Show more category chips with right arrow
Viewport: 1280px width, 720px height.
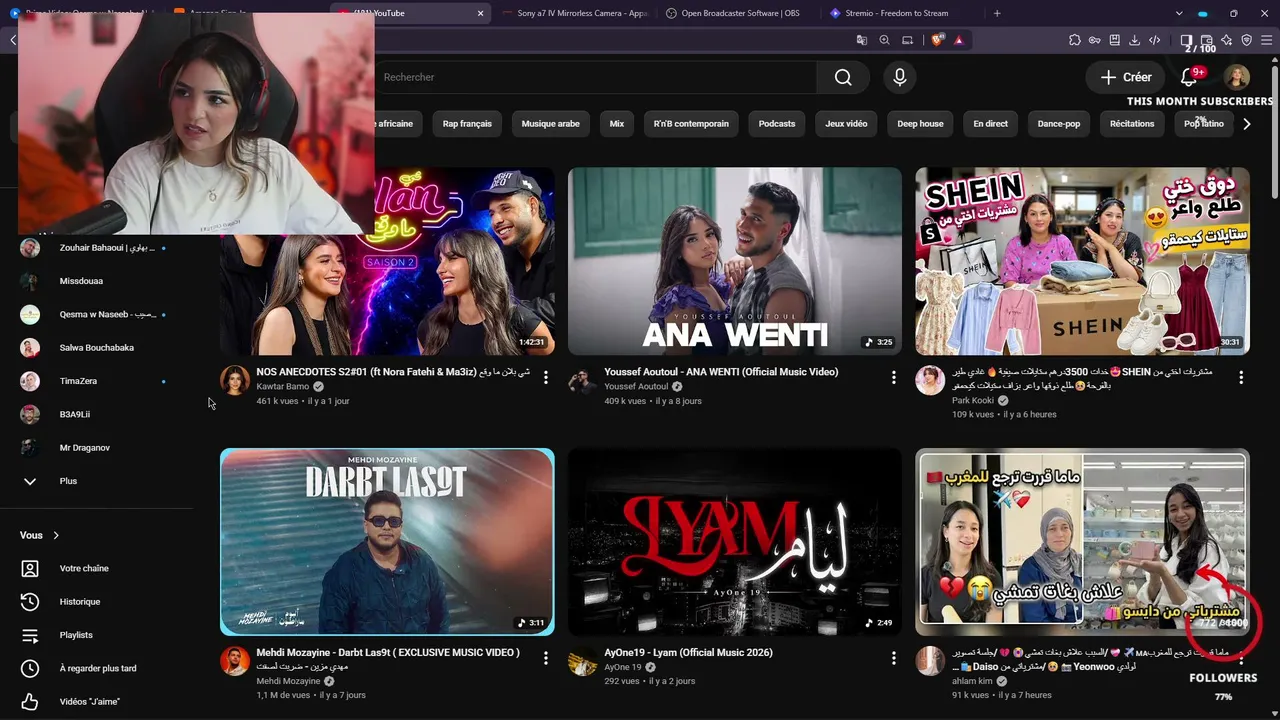pos(1246,124)
